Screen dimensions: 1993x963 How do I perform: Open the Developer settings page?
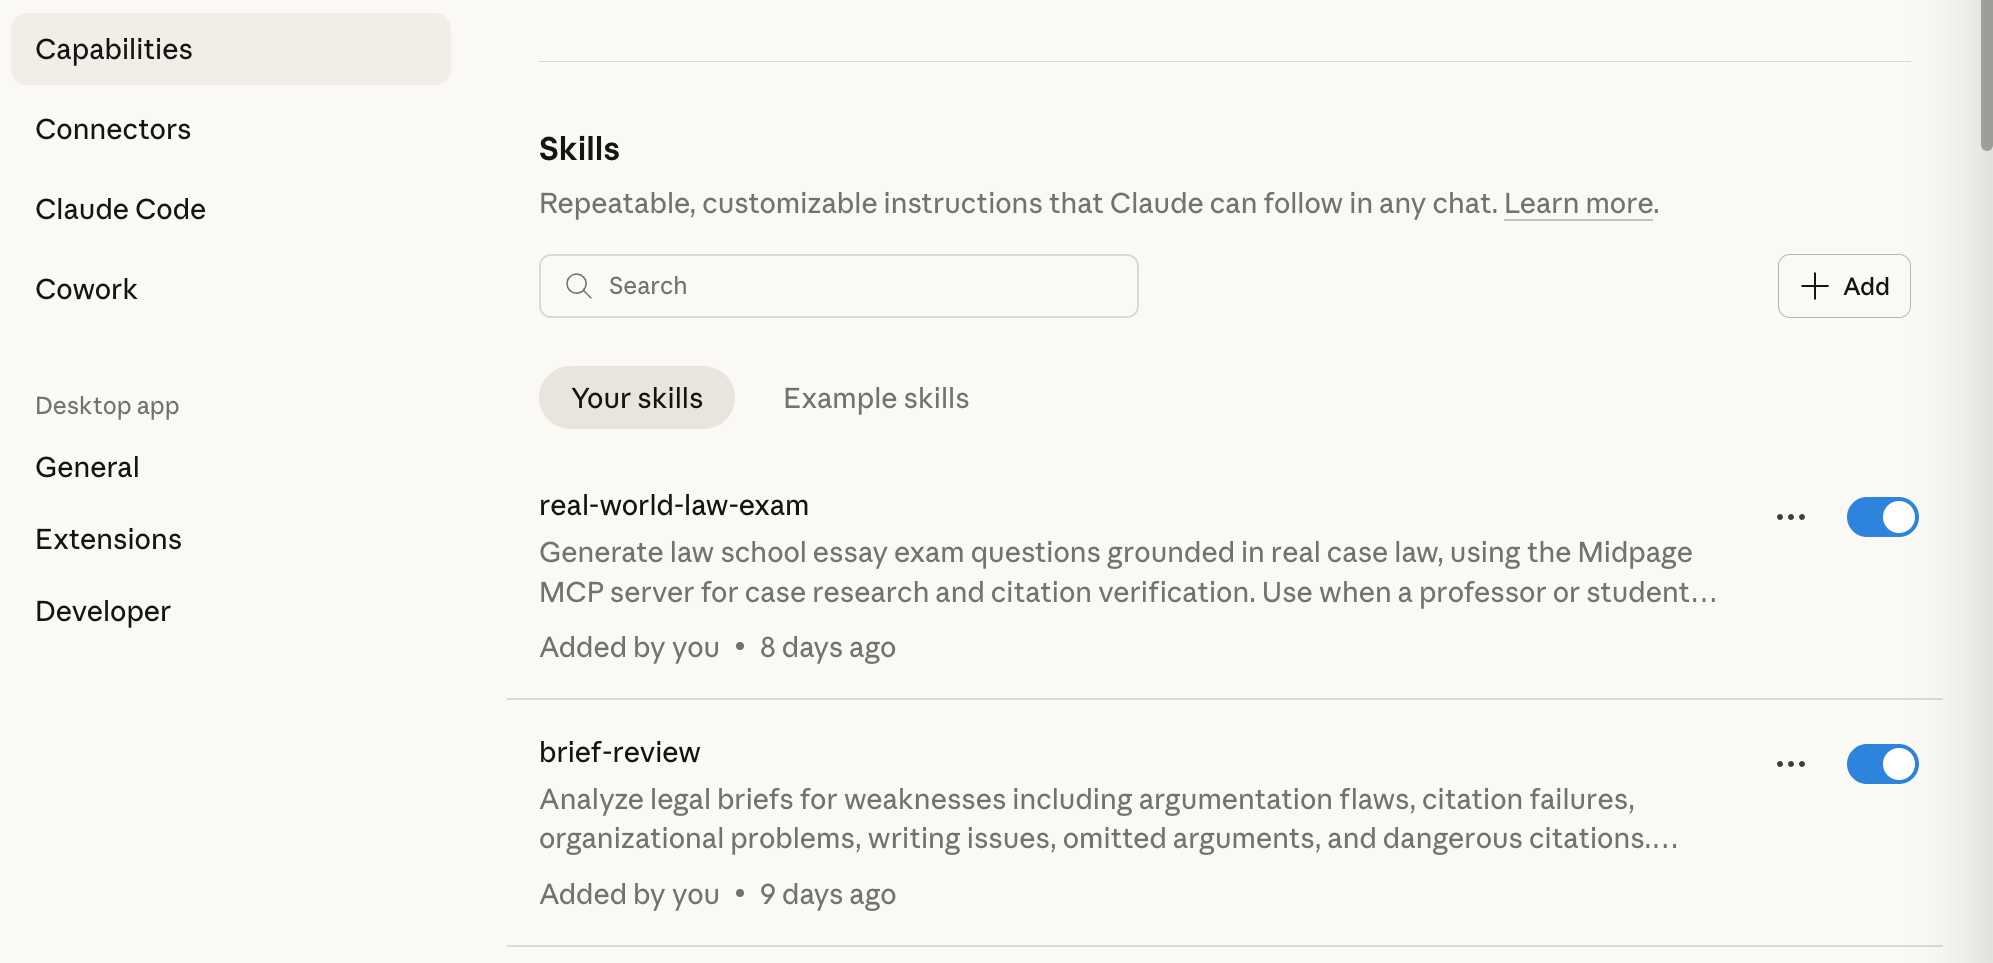pyautogui.click(x=103, y=611)
